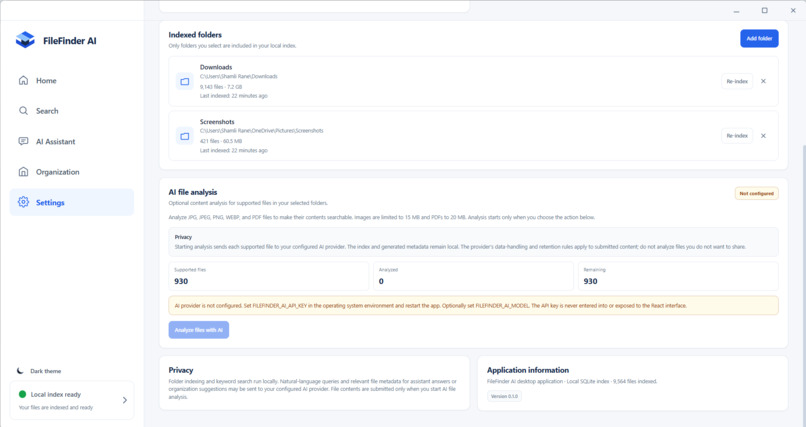Go to the Search section
Viewport: 806px width, 427px height.
[x=71, y=111]
